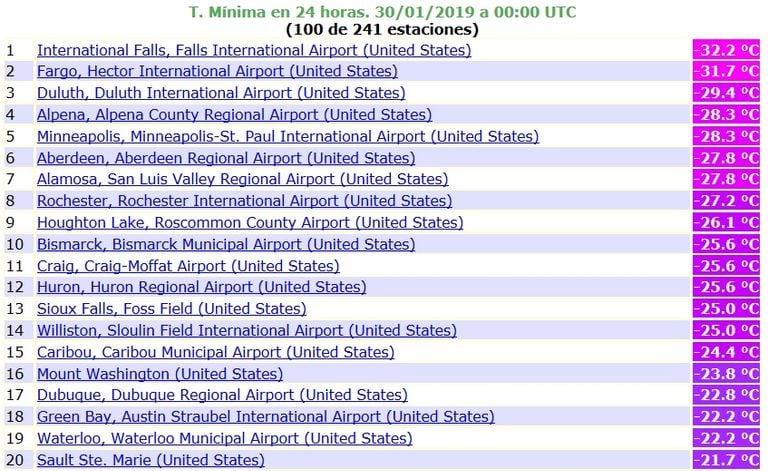Click Minneapolis-St. Paul International Airport link
The width and height of the screenshot is (768, 471).
(x=288, y=136)
